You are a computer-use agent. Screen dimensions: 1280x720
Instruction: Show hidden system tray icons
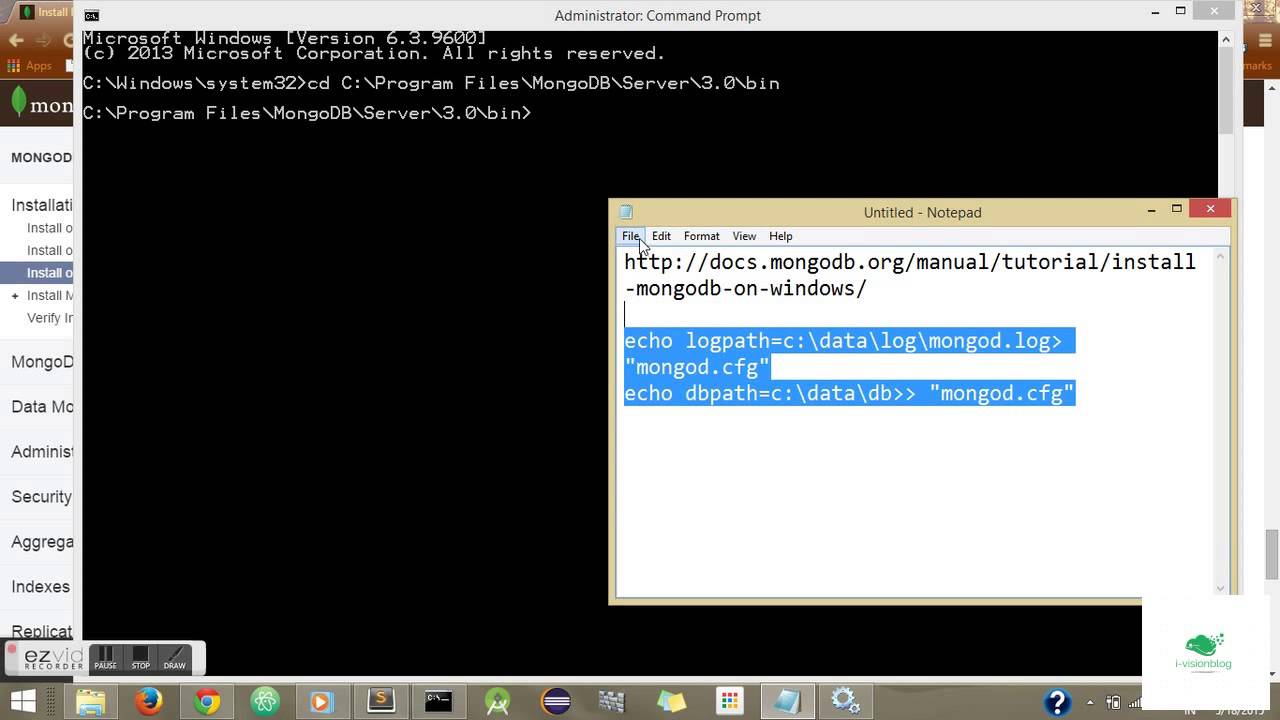[x=1090, y=702]
